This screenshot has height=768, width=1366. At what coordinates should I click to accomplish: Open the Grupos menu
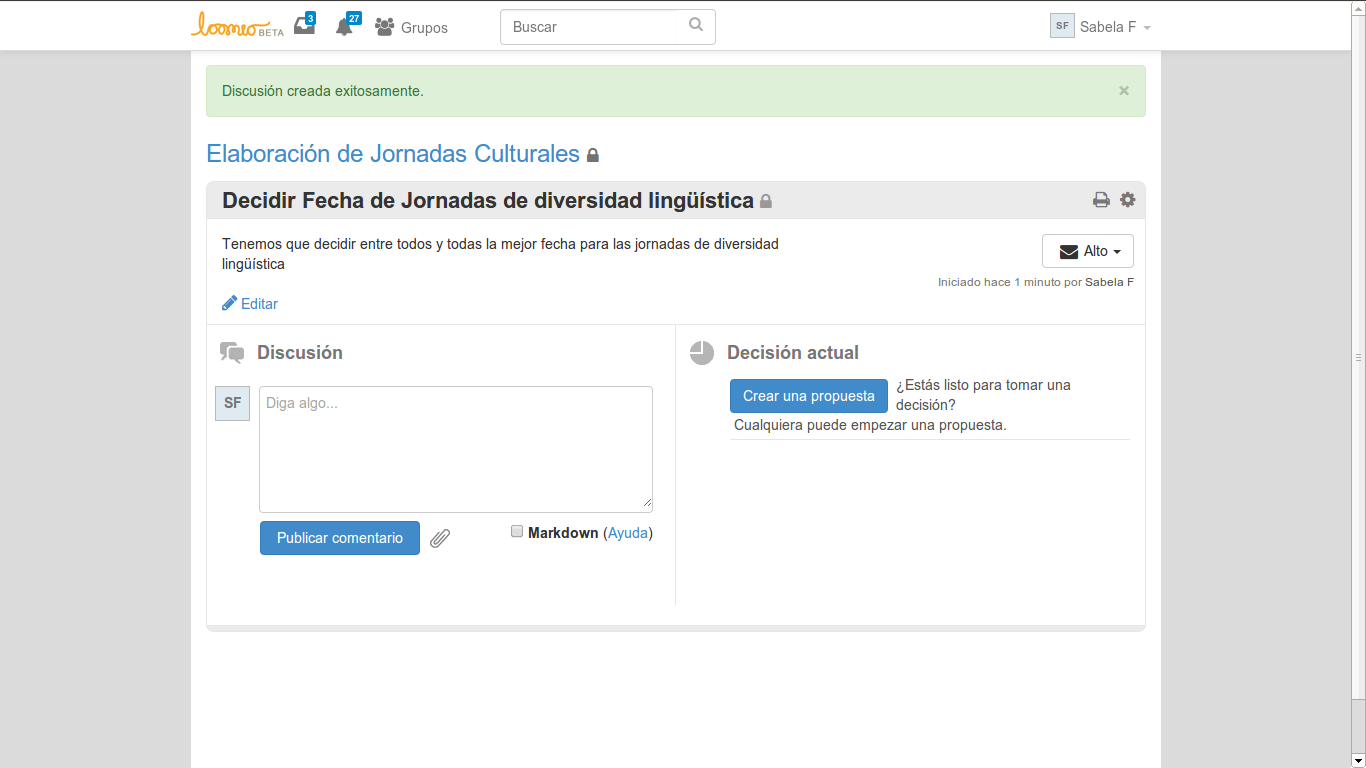(x=412, y=28)
